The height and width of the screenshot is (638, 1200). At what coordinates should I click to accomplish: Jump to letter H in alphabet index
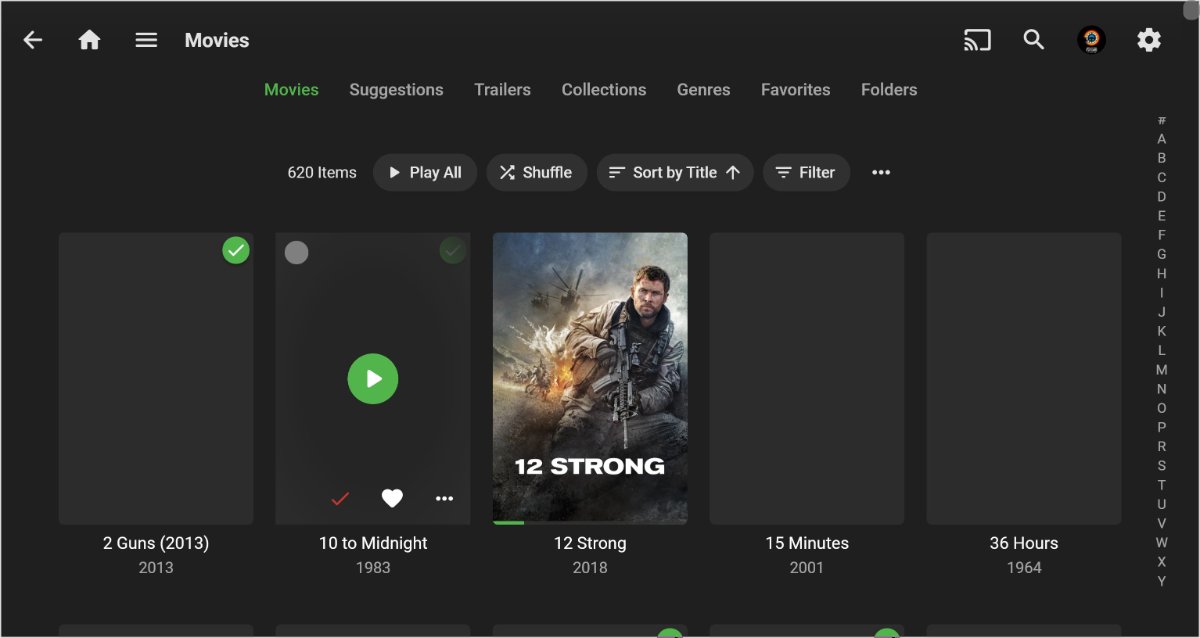[x=1161, y=274]
